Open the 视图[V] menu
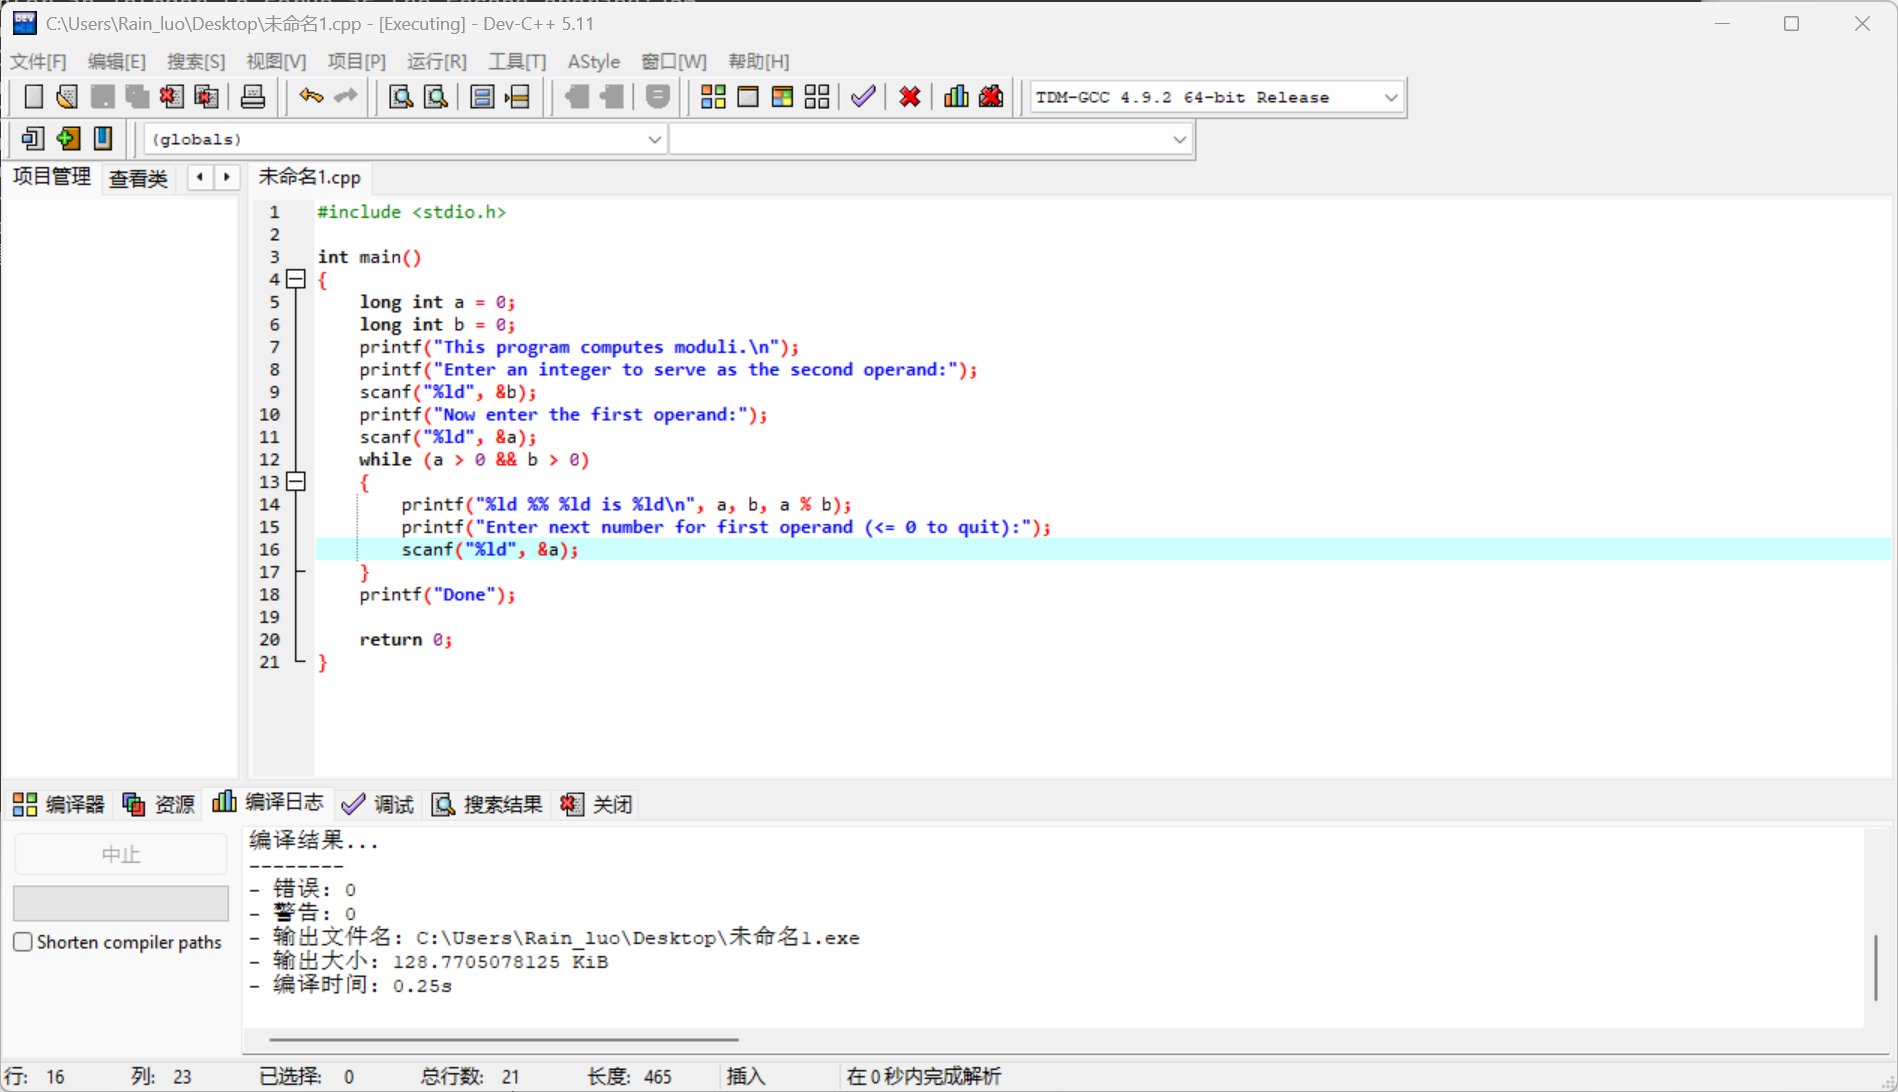Viewport: 1898px width, 1092px height. pos(276,61)
